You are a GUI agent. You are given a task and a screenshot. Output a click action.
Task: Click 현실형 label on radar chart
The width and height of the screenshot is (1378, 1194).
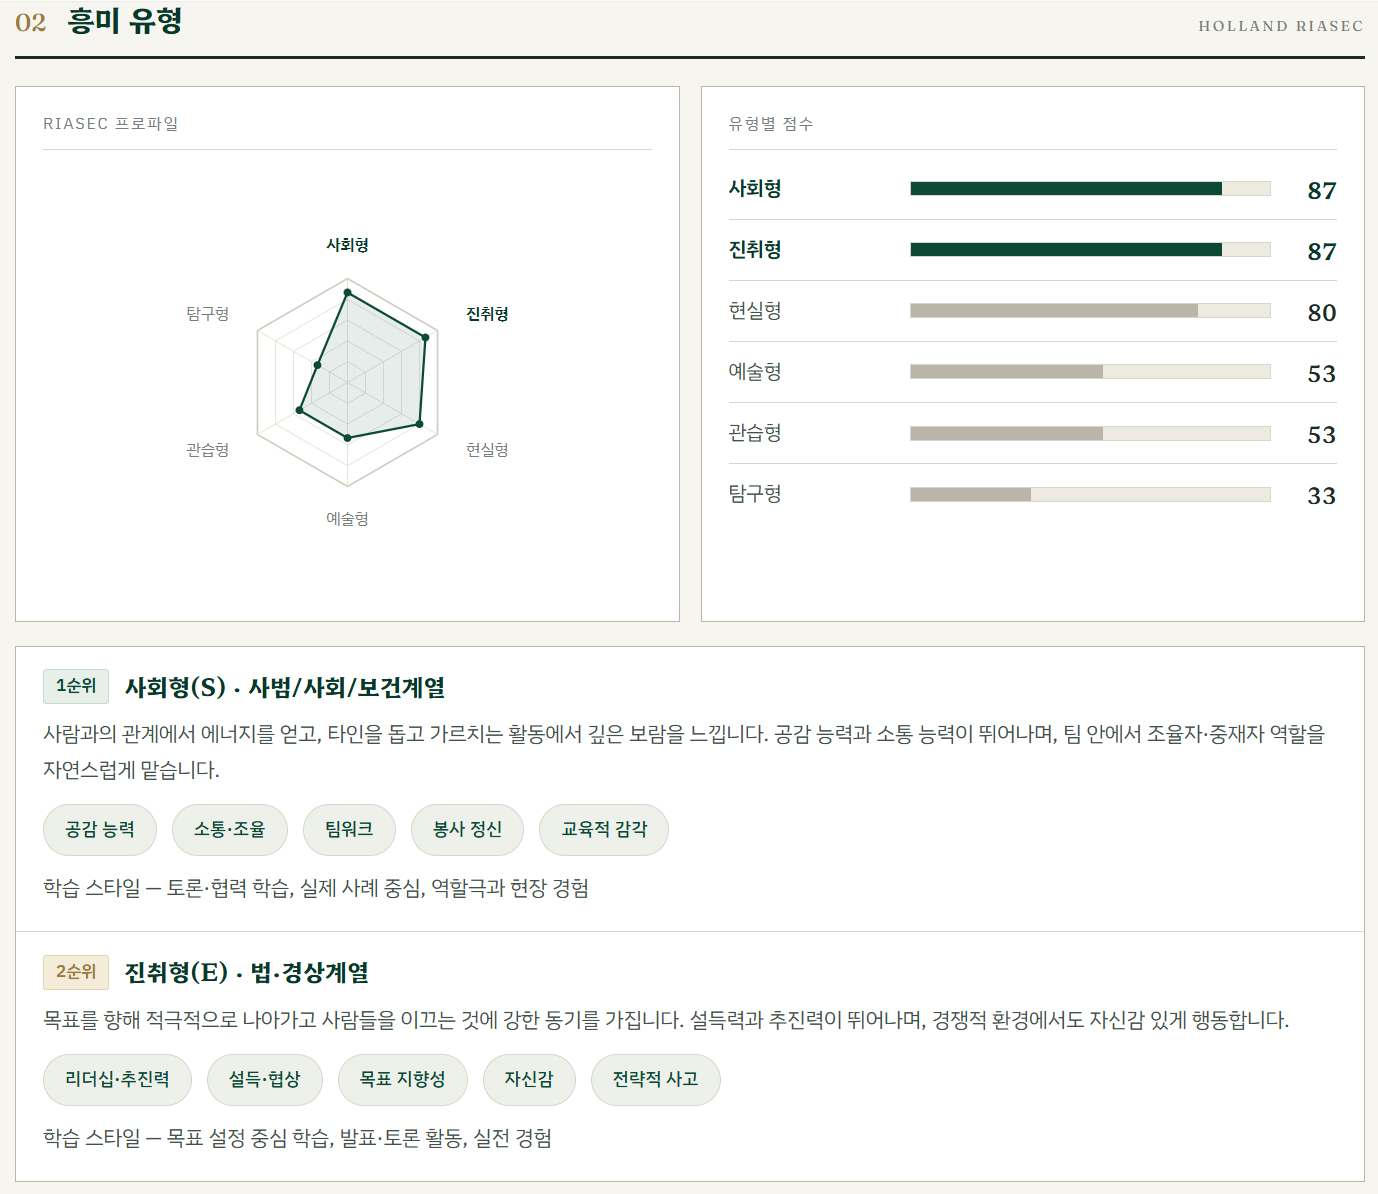coord(488,450)
